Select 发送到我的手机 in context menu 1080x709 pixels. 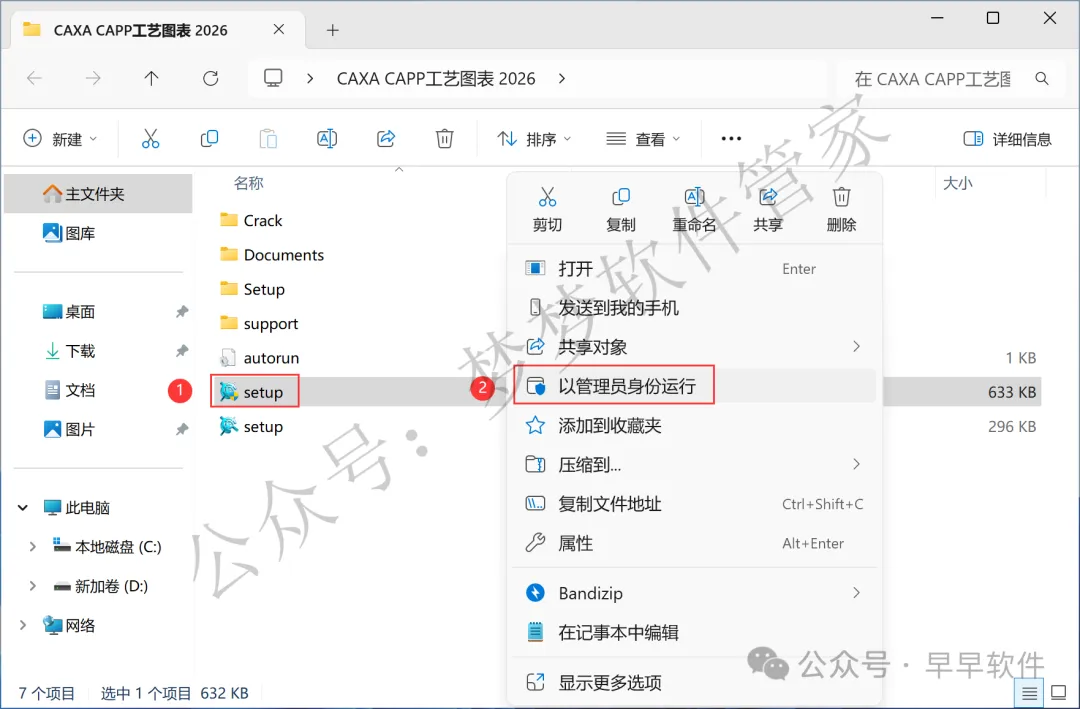click(x=695, y=307)
